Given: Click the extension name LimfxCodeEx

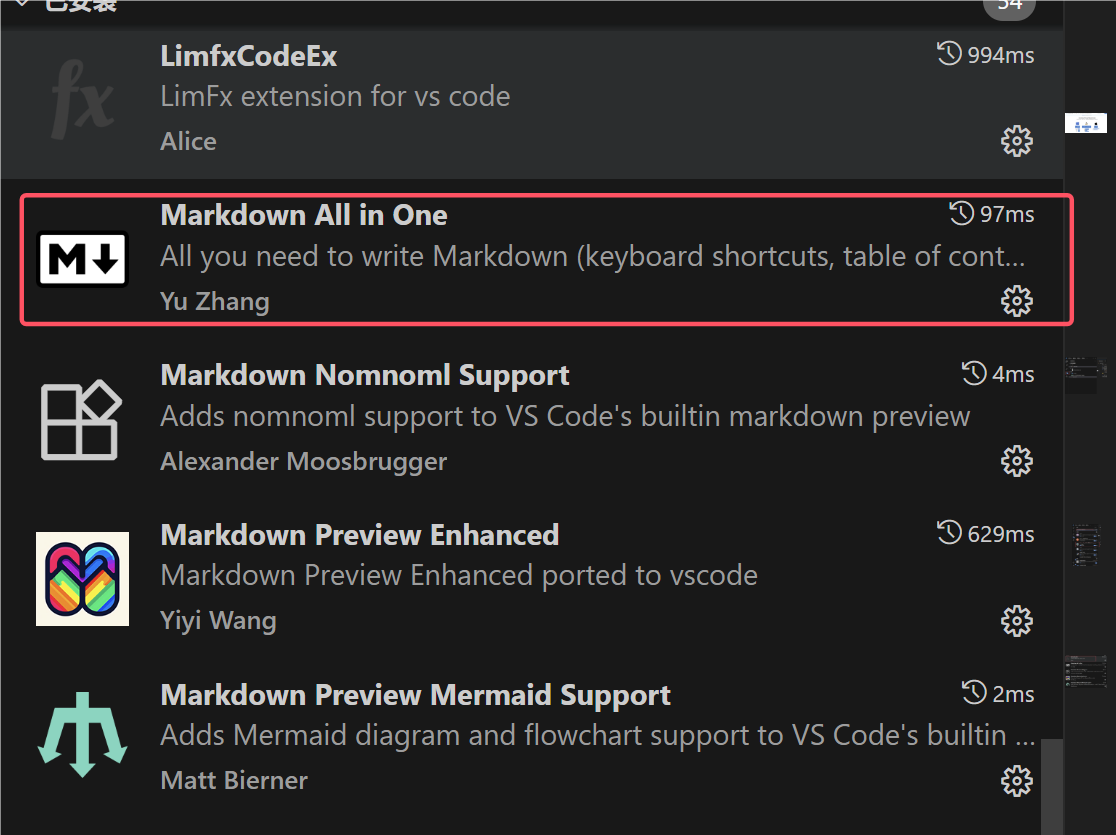Looking at the screenshot, I should coord(248,56).
